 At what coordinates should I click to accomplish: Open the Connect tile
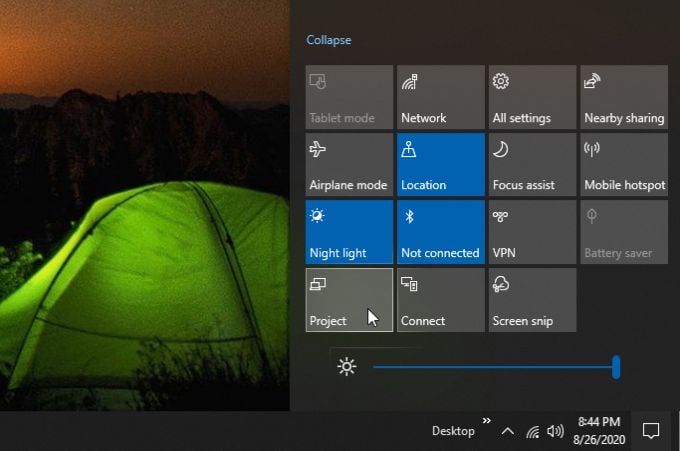[x=441, y=300]
